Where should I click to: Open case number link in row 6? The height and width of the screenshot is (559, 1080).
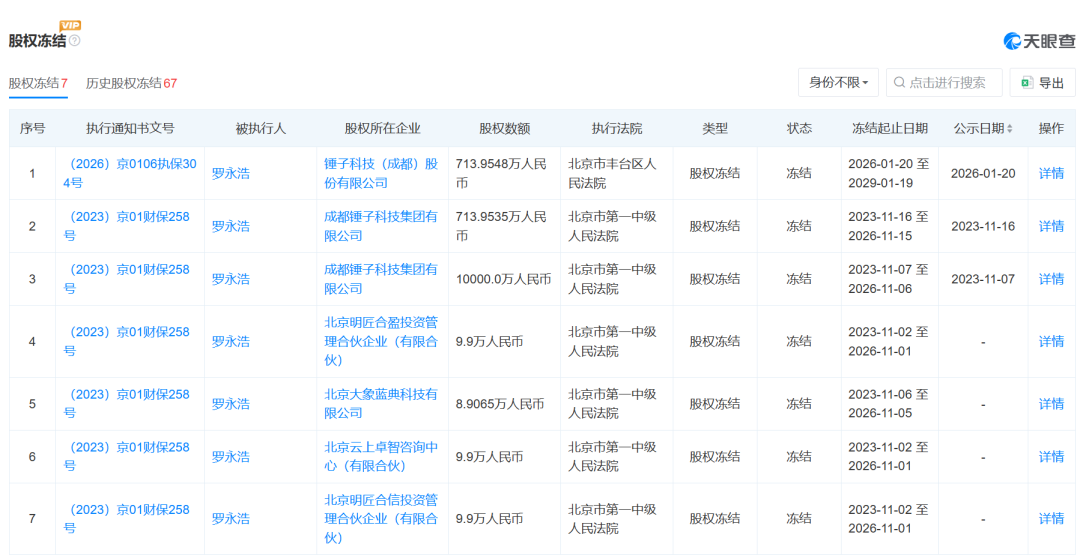pyautogui.click(x=126, y=456)
